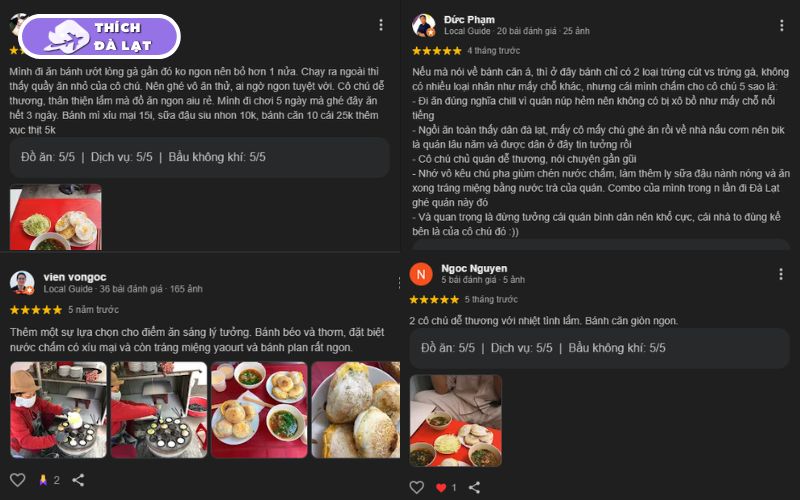This screenshot has height=500, width=800.
Task: Share Ngoc Nguyen's review
Action: [474, 487]
